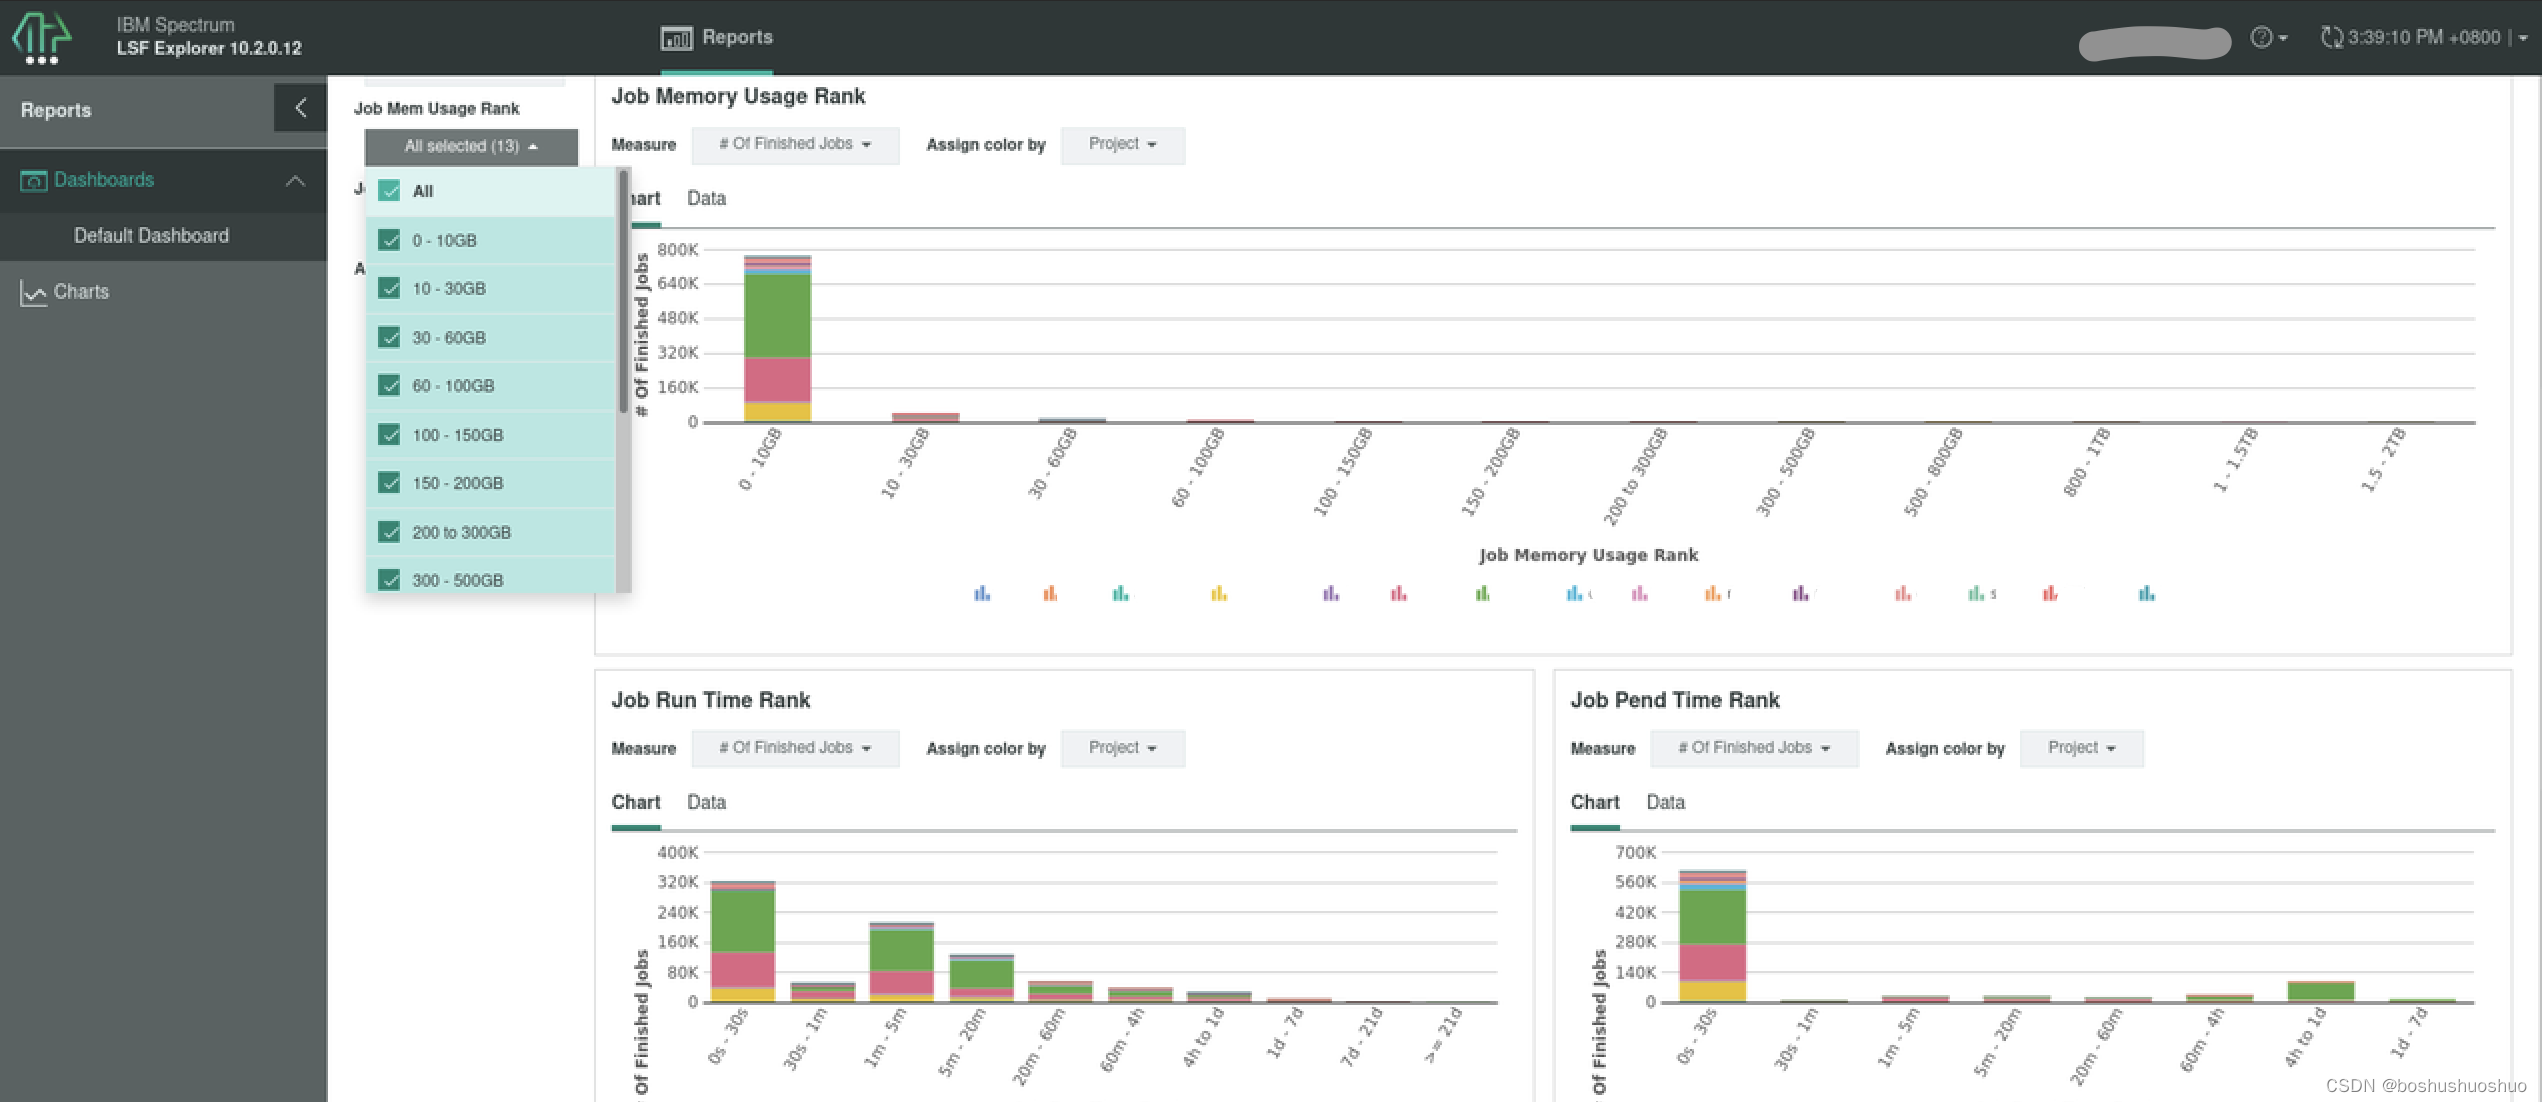
Task: Toggle the 100 - 150GB checkbox
Action: coord(390,435)
